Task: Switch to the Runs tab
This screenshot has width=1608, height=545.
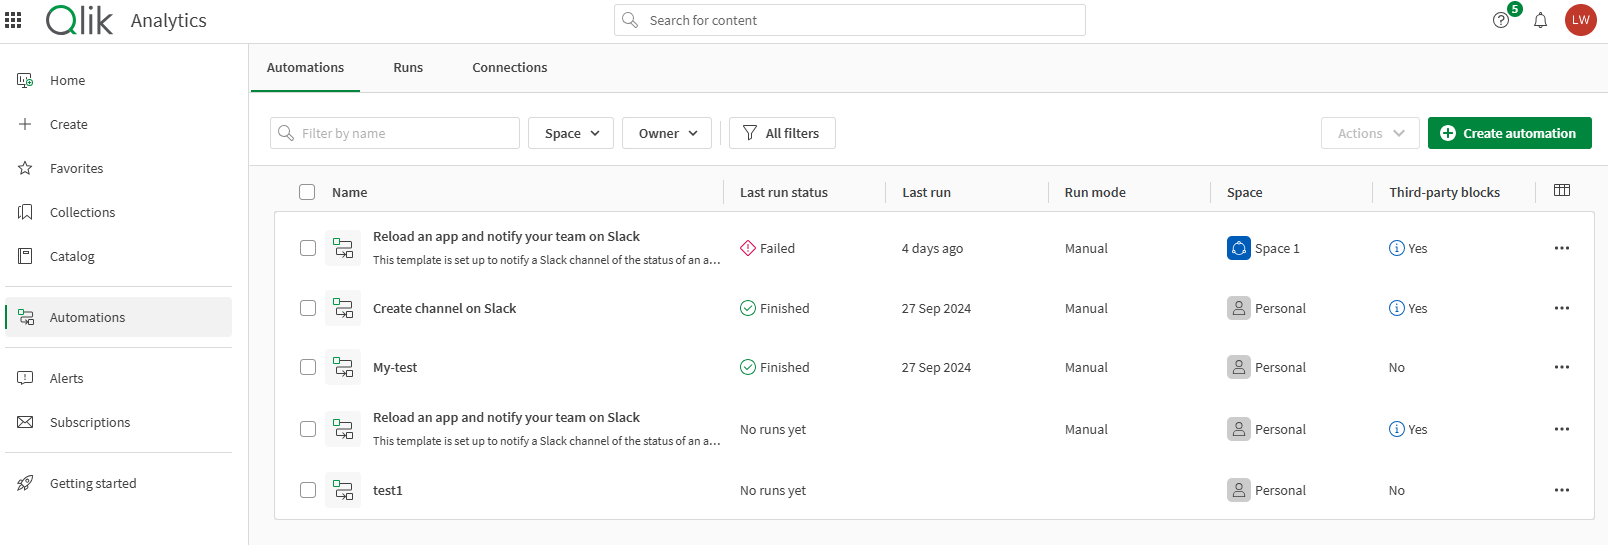Action: pyautogui.click(x=408, y=68)
